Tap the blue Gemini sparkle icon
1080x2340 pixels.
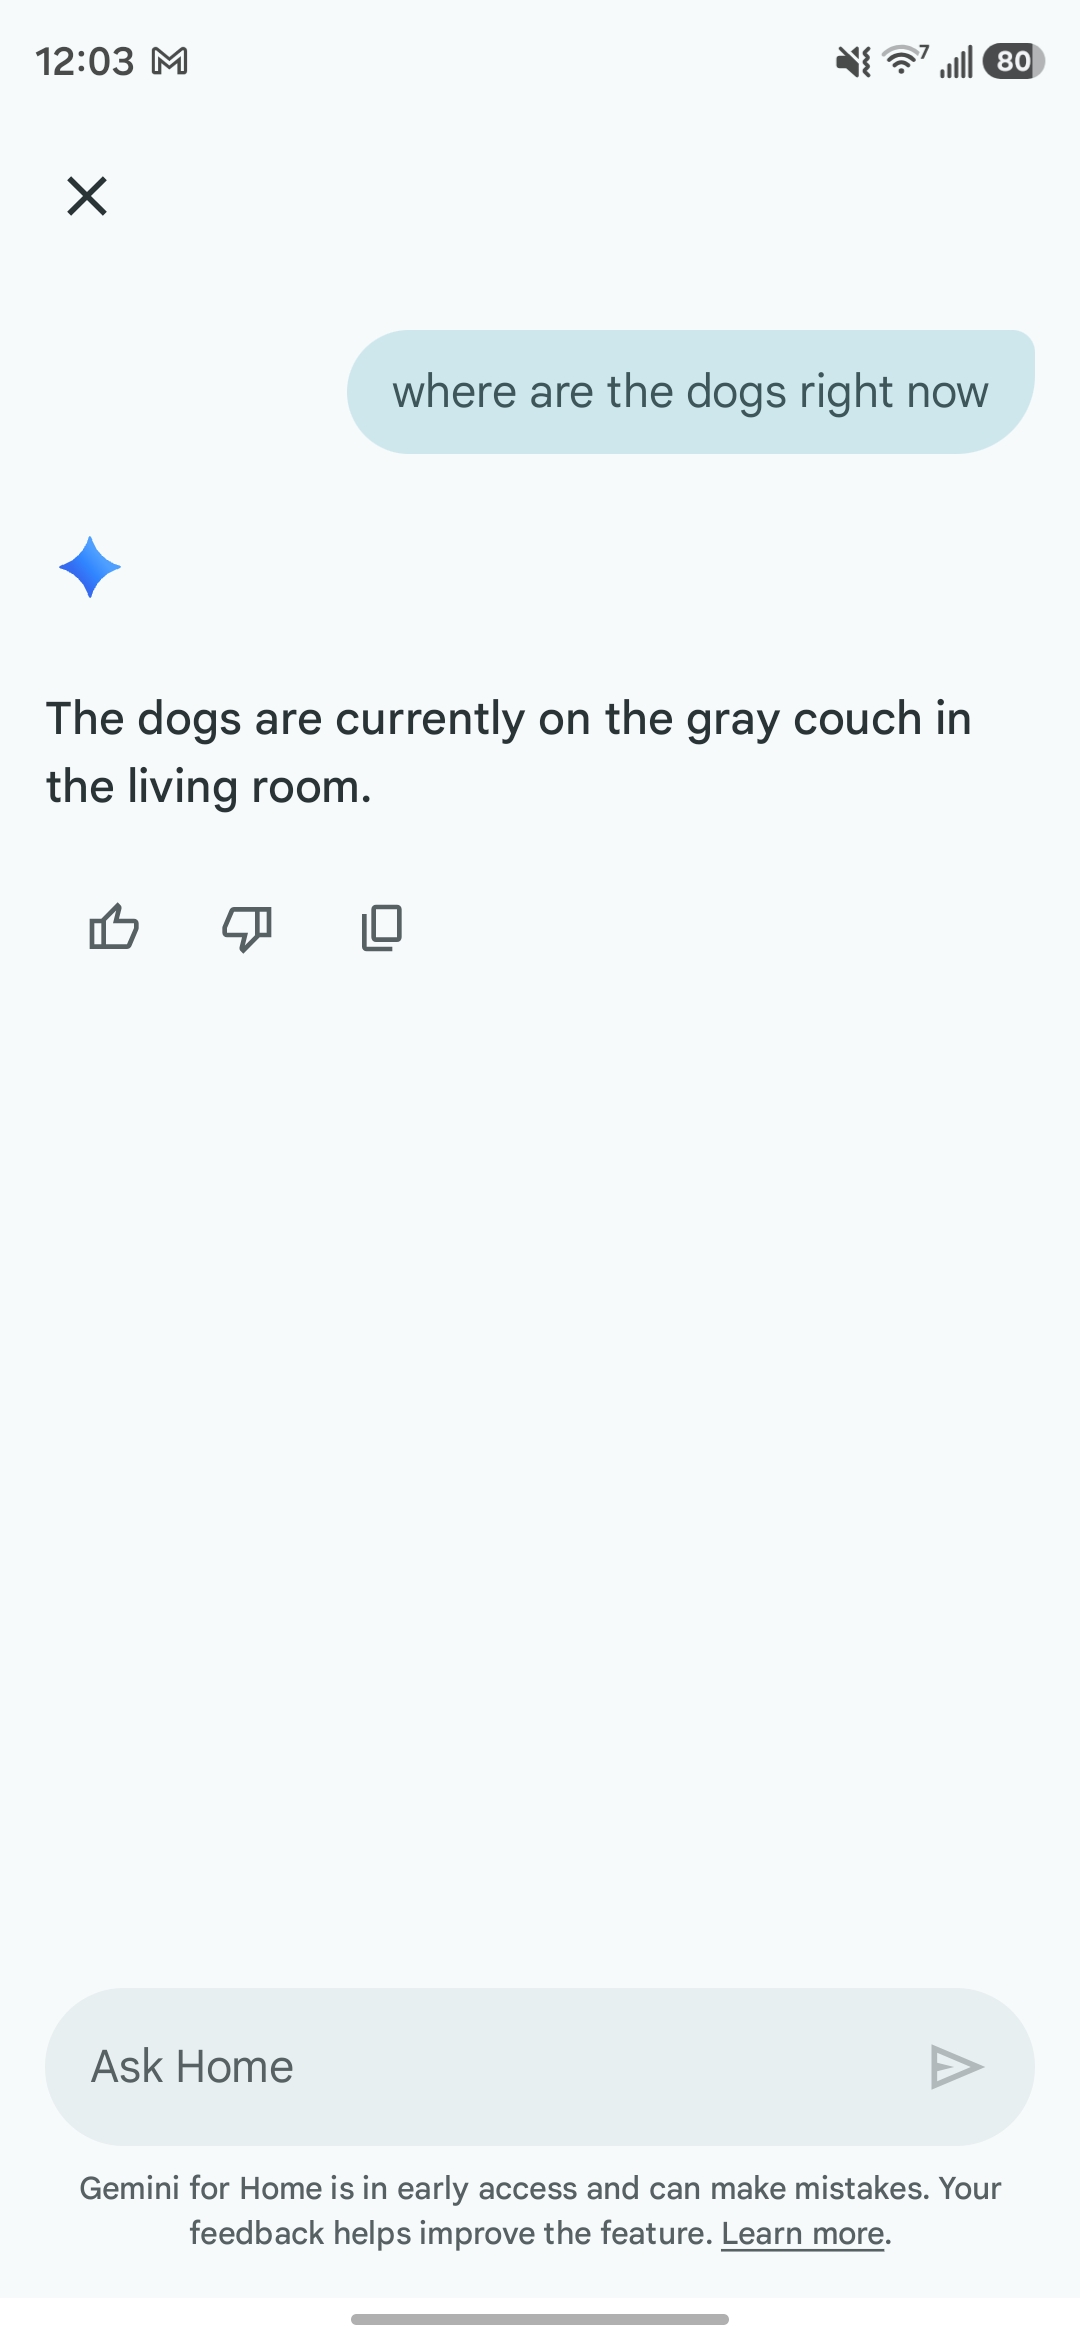[90, 567]
